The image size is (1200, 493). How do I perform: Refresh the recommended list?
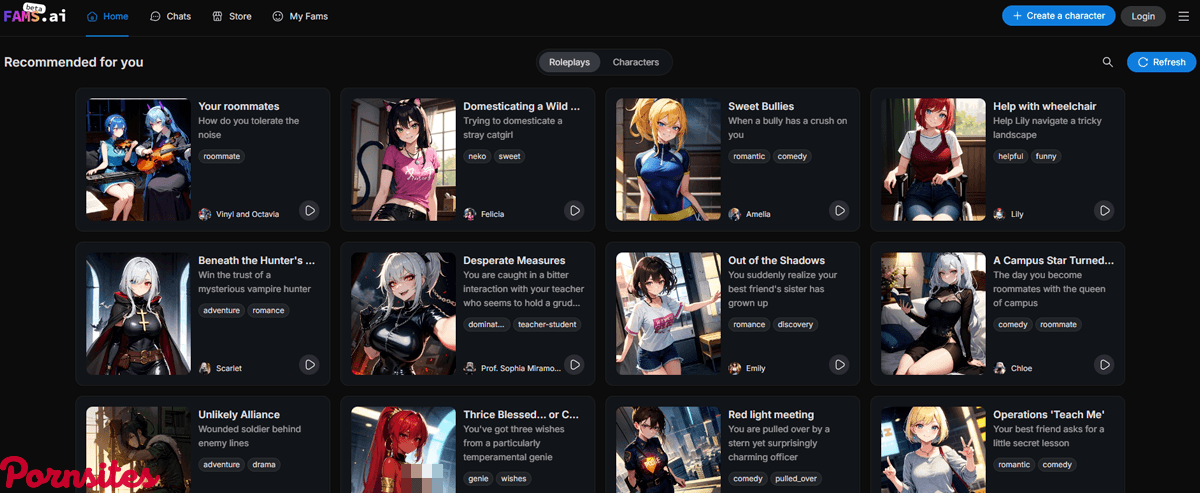(1160, 62)
